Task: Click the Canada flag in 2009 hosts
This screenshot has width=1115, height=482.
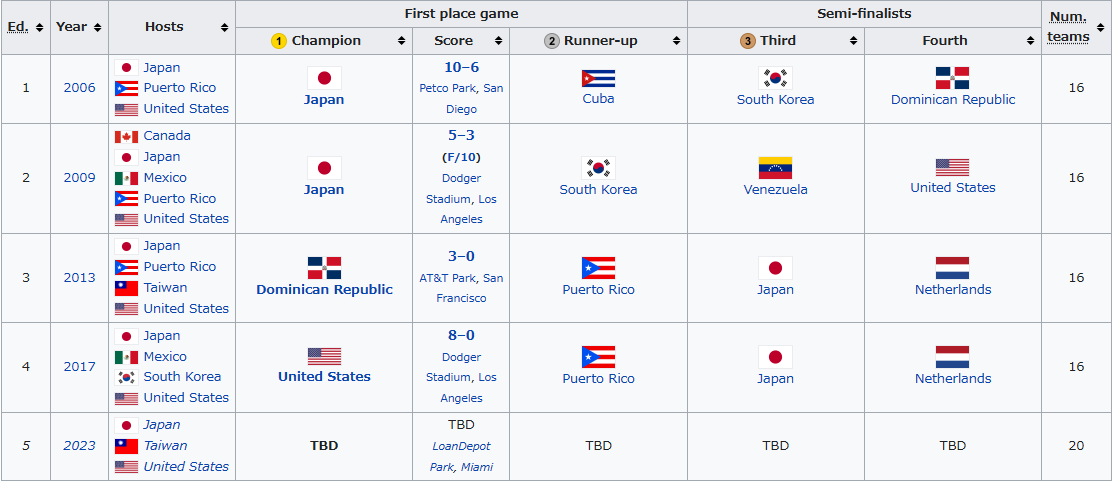Action: pyautogui.click(x=126, y=136)
